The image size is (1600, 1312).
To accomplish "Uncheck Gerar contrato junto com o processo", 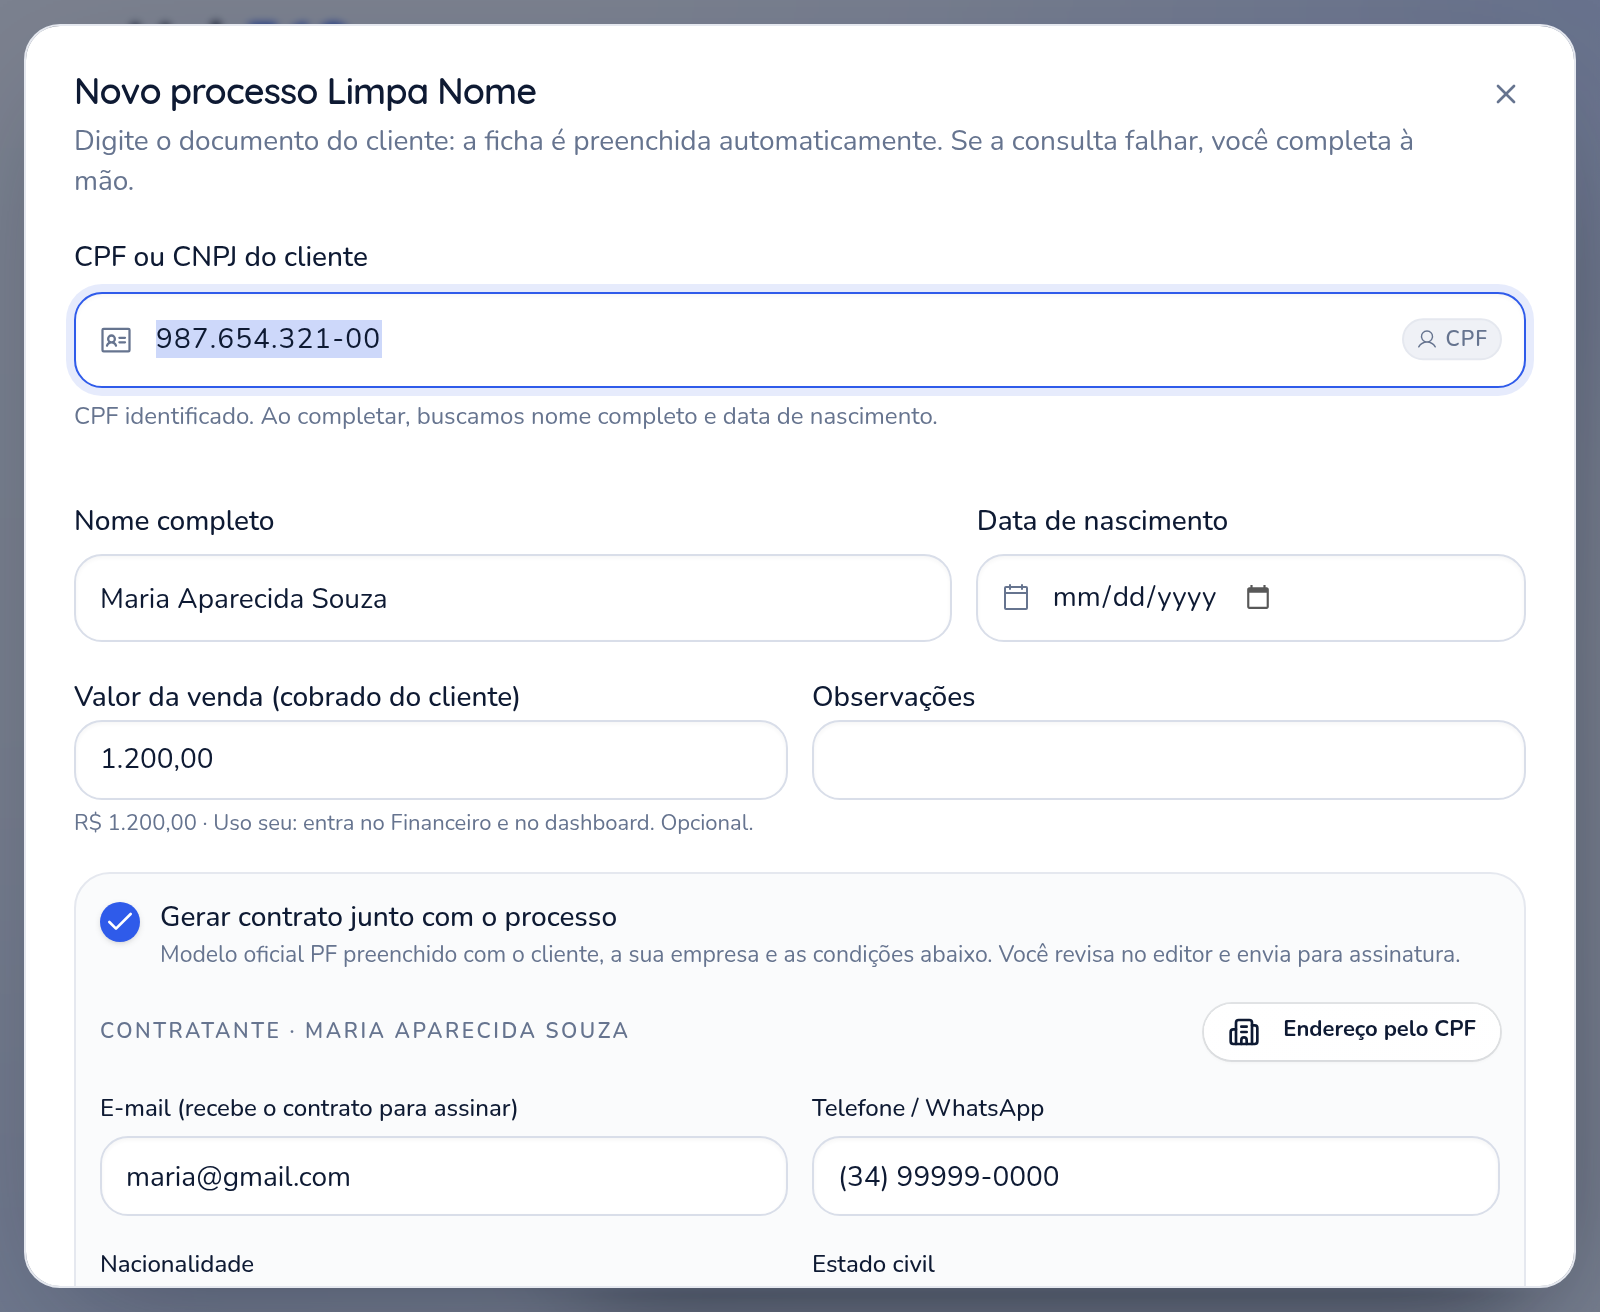I will [120, 922].
